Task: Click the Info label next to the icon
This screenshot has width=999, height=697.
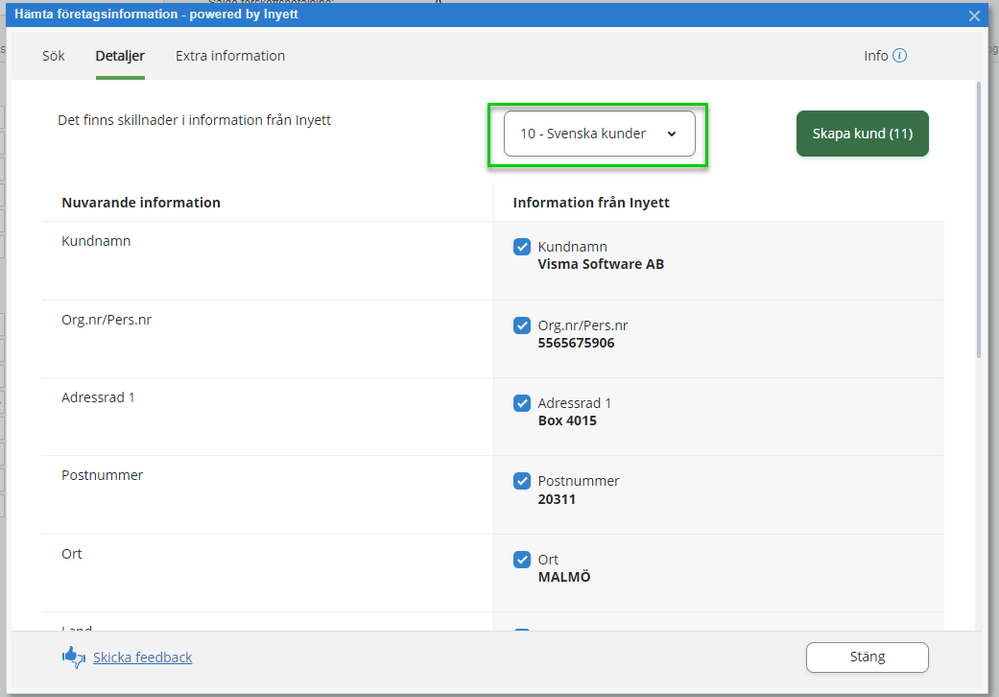Action: [x=875, y=56]
